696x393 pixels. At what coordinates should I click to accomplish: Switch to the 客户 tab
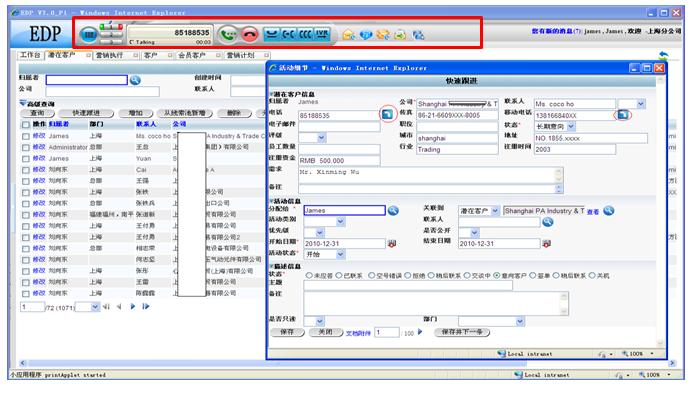[151, 55]
